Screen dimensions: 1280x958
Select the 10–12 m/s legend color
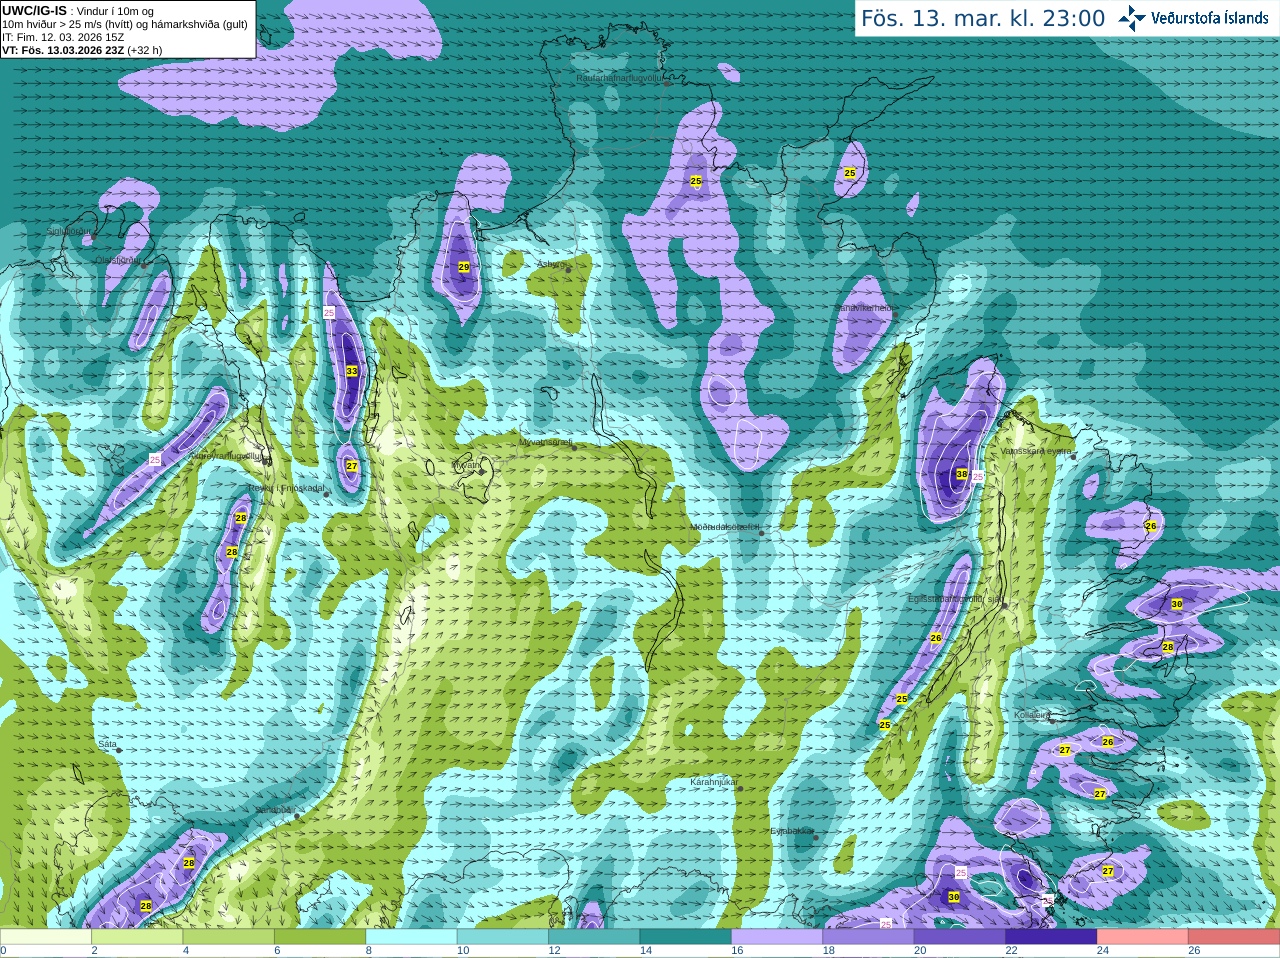pyautogui.click(x=503, y=937)
